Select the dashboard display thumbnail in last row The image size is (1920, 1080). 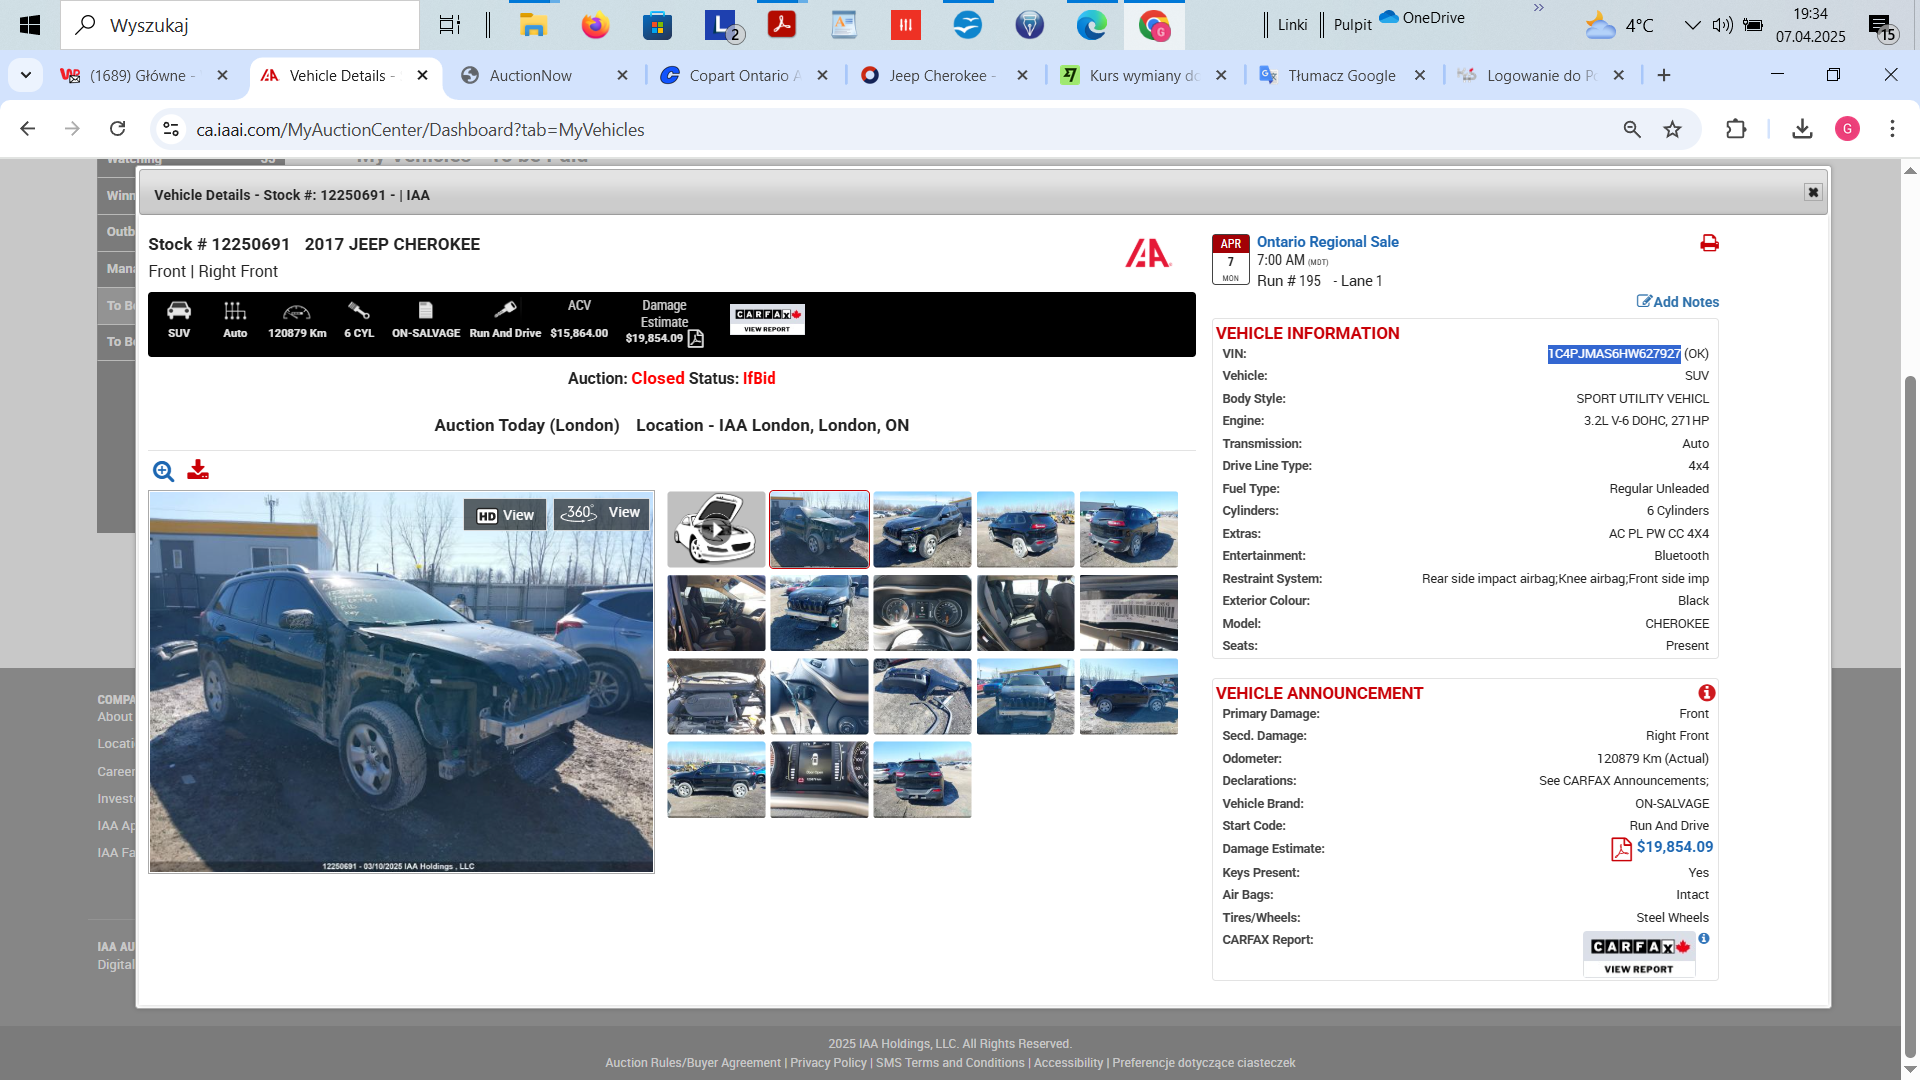pos(819,779)
